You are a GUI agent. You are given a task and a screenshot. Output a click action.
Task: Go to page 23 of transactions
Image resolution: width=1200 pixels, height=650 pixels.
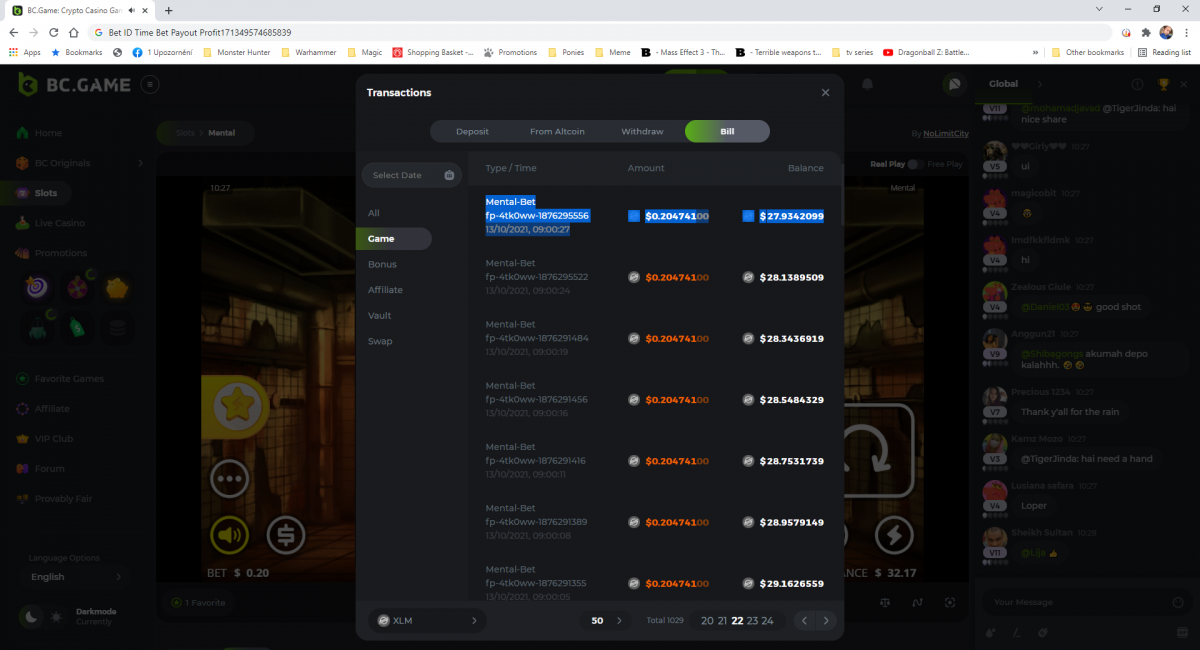tap(752, 620)
